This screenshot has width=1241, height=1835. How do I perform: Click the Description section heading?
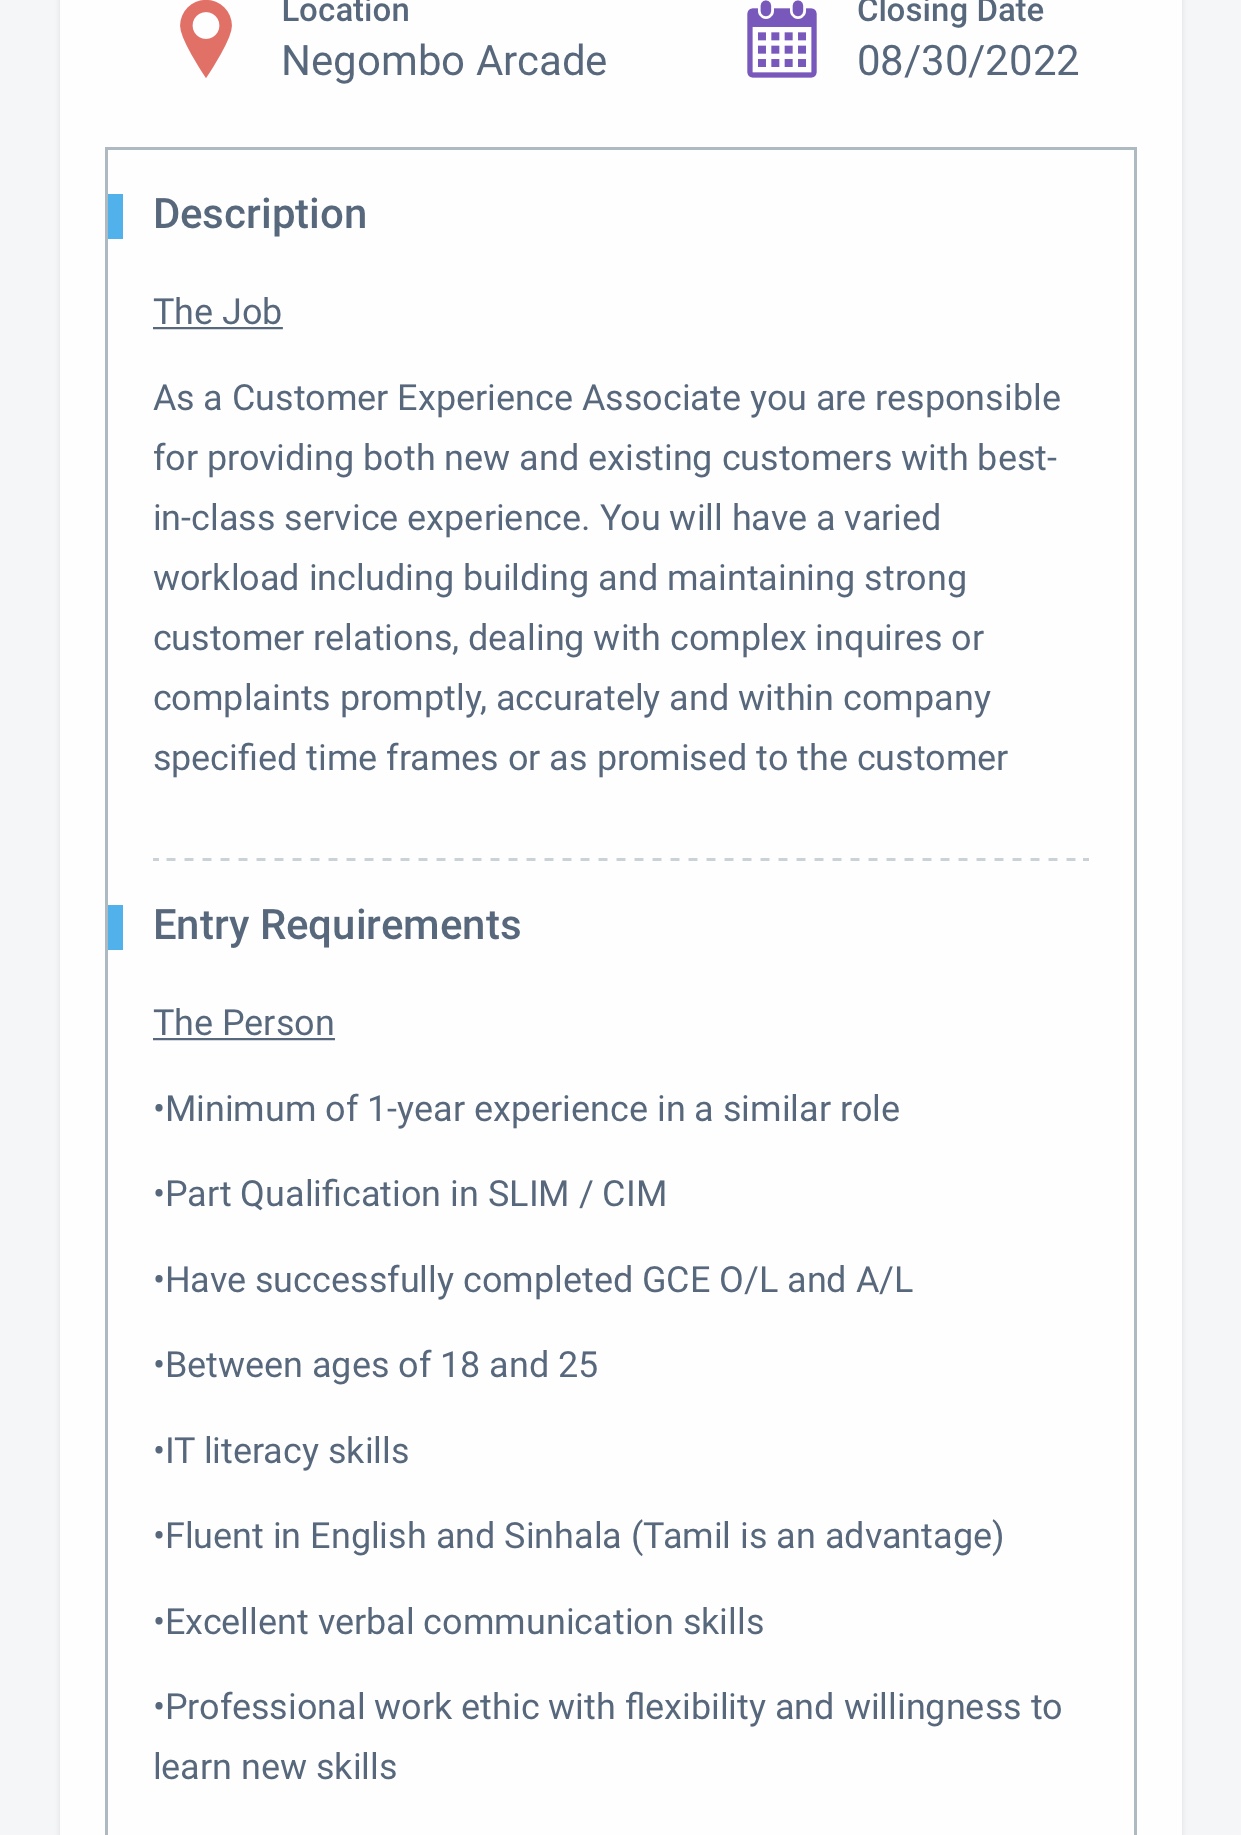260,215
